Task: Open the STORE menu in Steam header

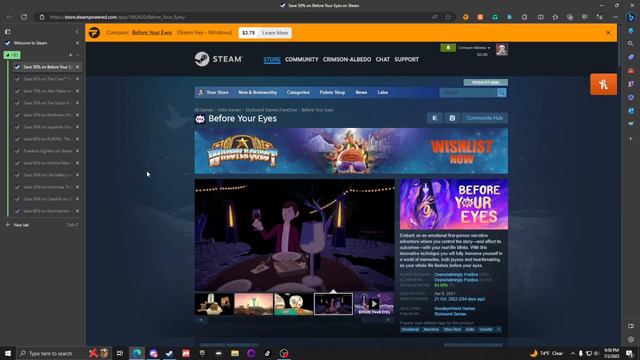Action: pyautogui.click(x=272, y=60)
